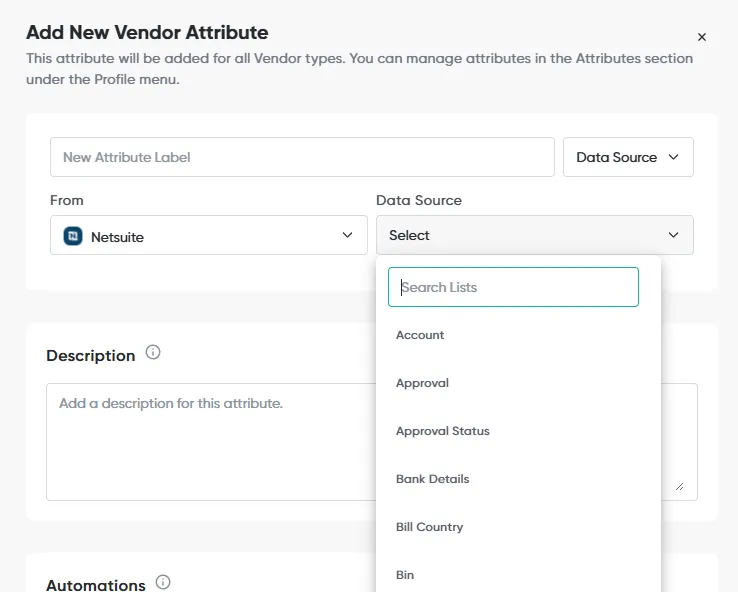Grab the description textarea resize handle
The width and height of the screenshot is (738, 592).
[x=679, y=487]
